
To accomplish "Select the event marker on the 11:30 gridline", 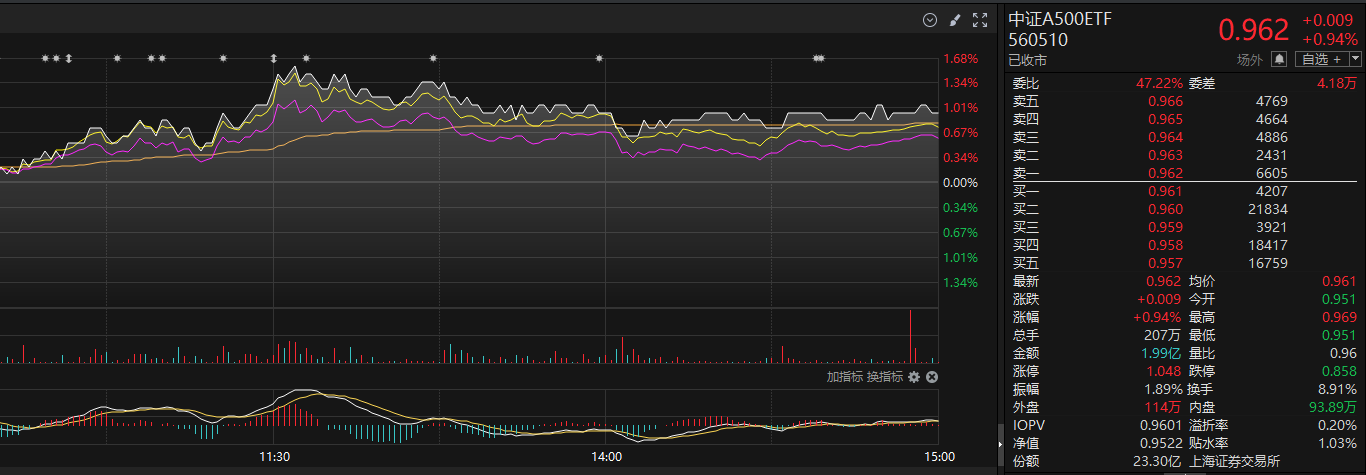I will point(274,59).
